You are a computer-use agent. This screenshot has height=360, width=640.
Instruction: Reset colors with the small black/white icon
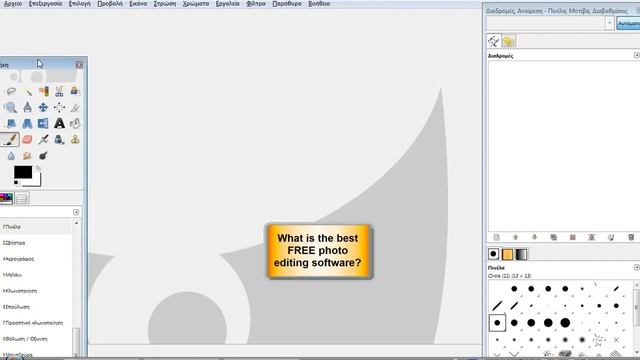[16, 183]
